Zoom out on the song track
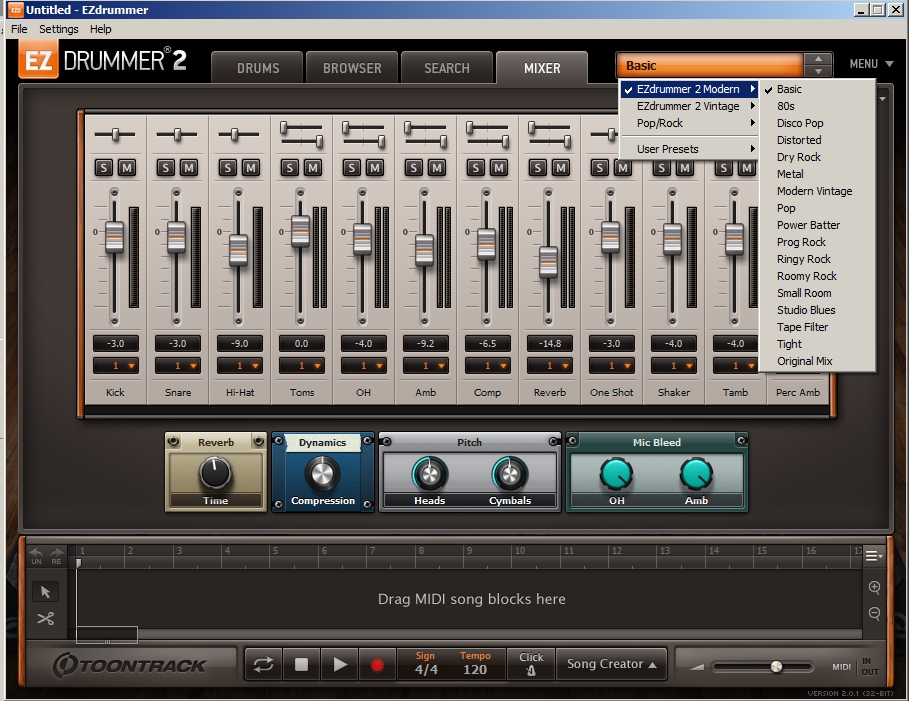The height and width of the screenshot is (701, 909). click(874, 613)
